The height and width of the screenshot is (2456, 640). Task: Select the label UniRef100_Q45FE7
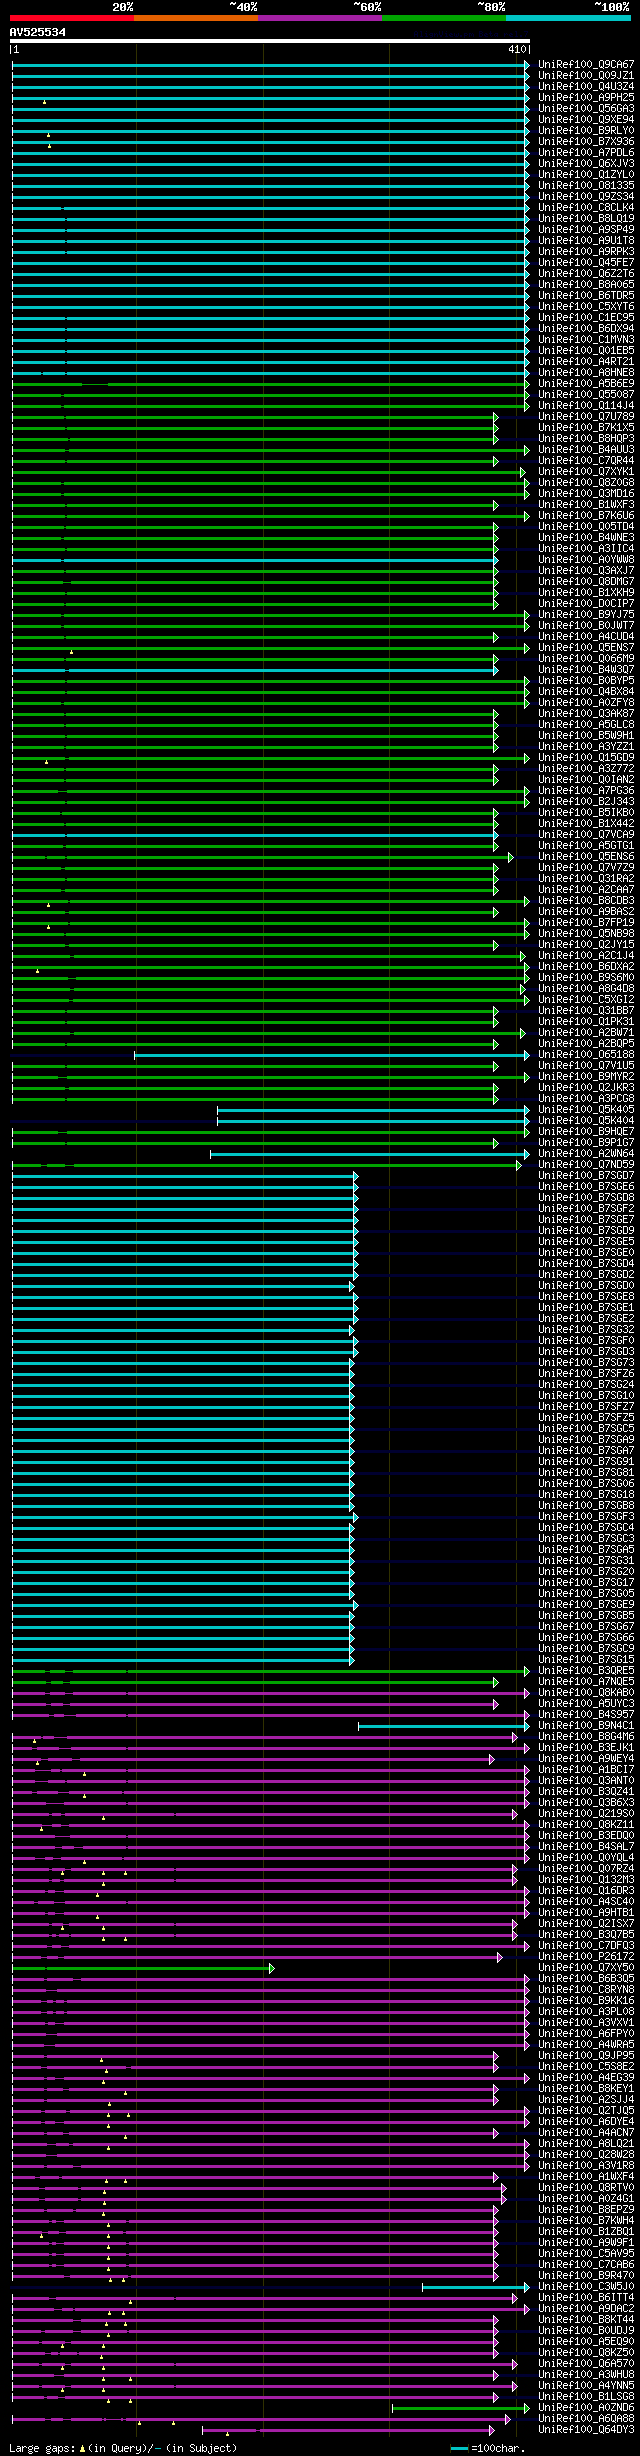(x=586, y=262)
